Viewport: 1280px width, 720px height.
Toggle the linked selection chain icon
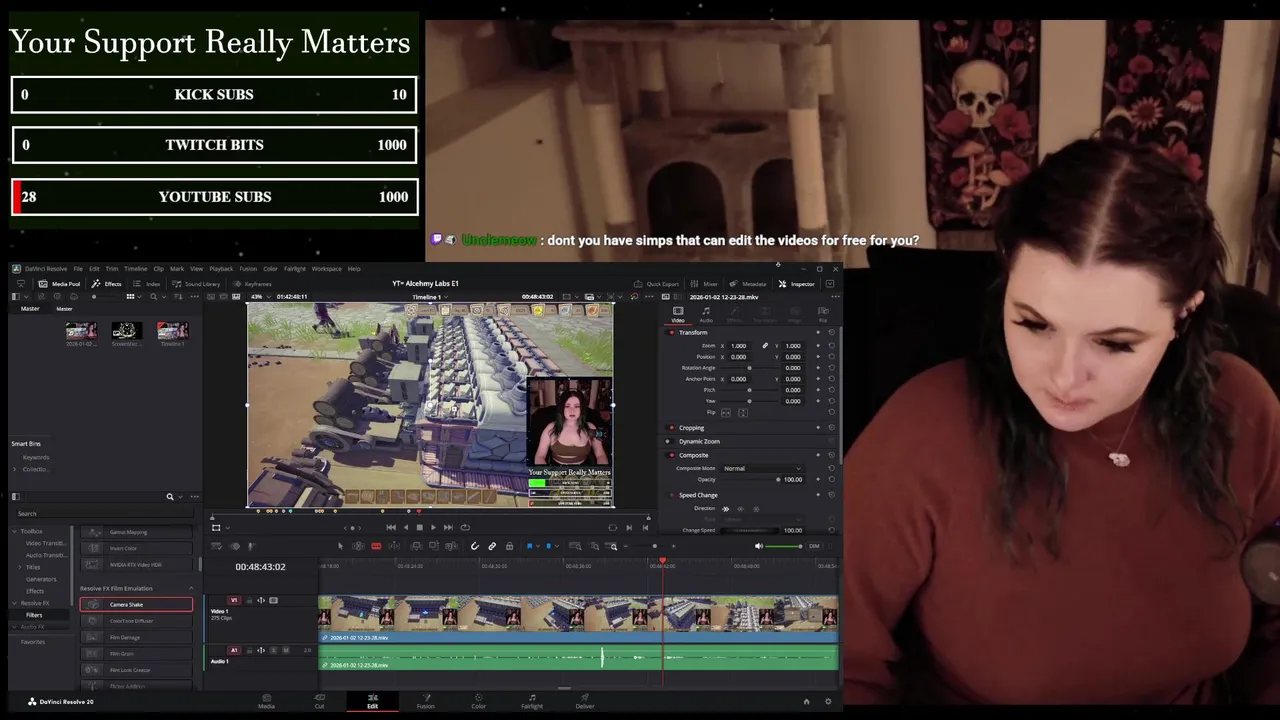[492, 546]
